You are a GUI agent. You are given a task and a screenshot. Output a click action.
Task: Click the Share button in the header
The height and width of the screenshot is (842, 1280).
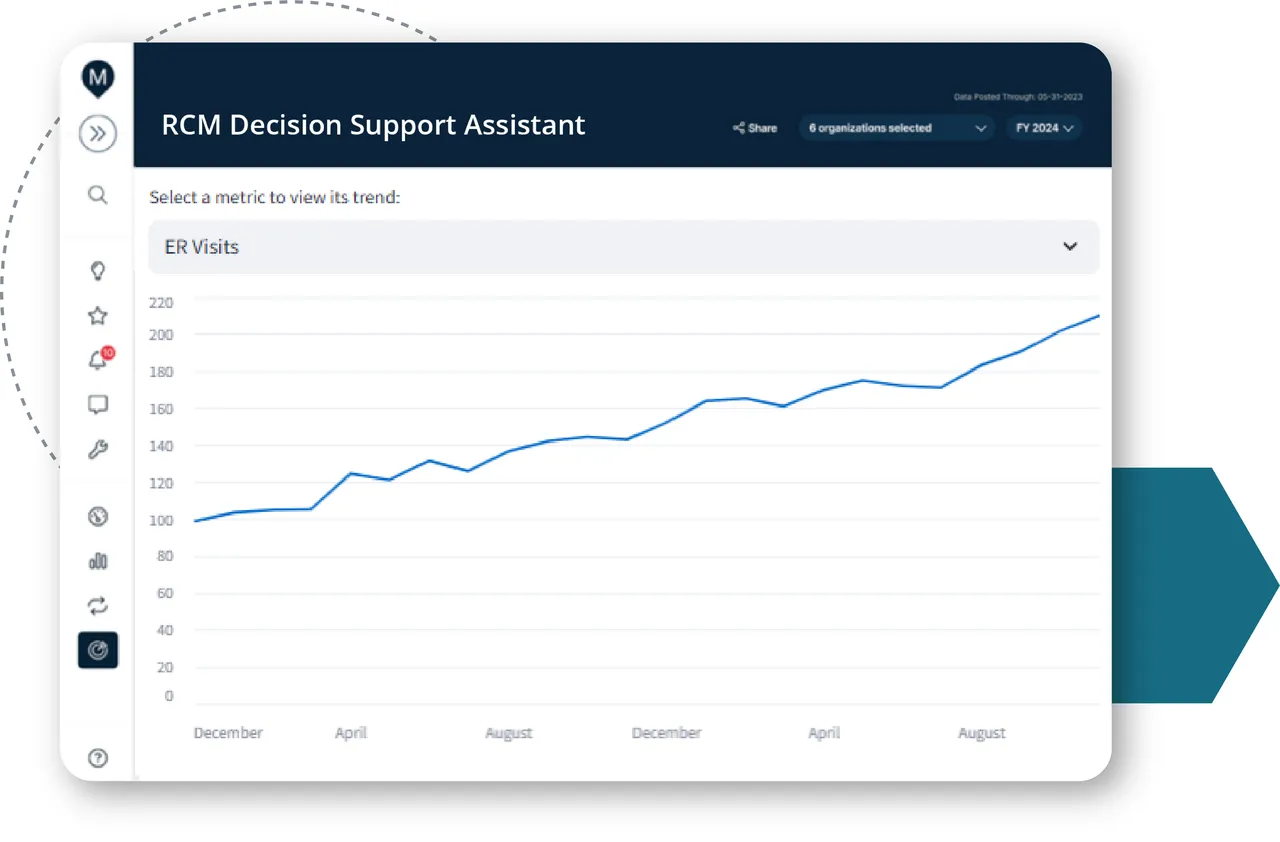pos(755,128)
